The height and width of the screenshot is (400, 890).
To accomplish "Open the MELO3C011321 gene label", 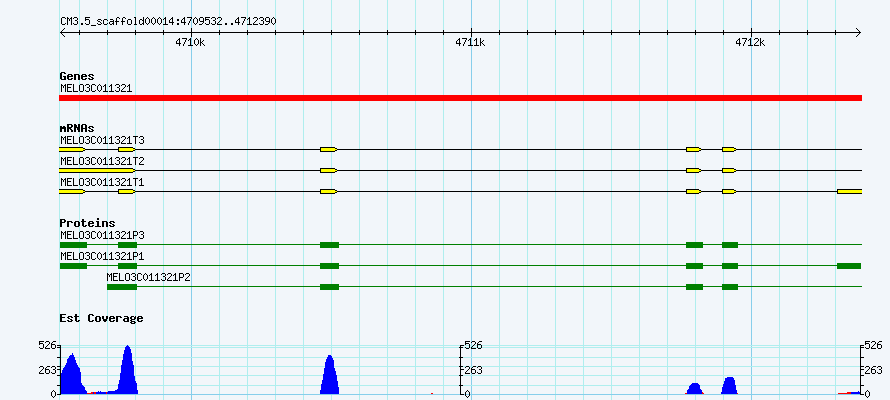I will point(96,88).
